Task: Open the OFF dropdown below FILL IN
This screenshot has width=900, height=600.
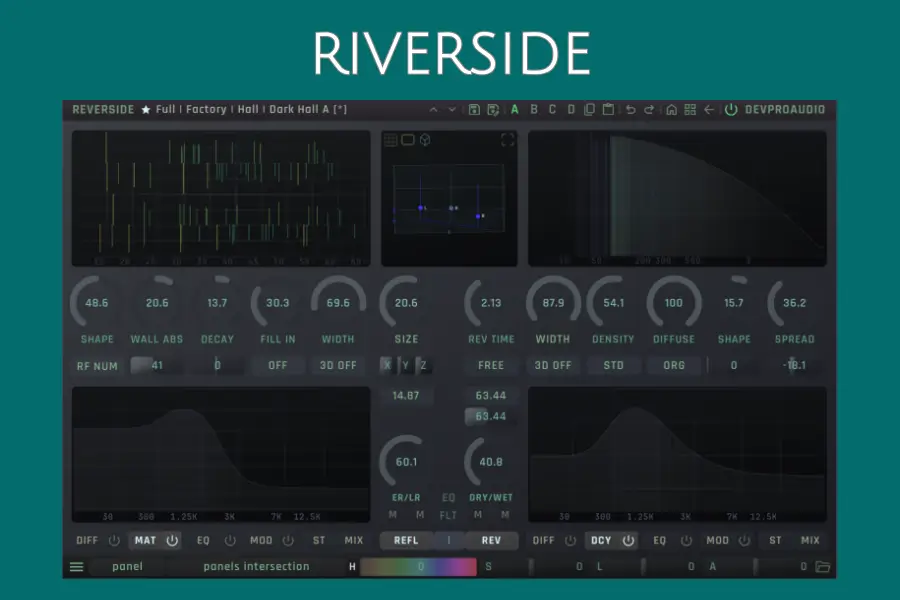Action: tap(278, 365)
